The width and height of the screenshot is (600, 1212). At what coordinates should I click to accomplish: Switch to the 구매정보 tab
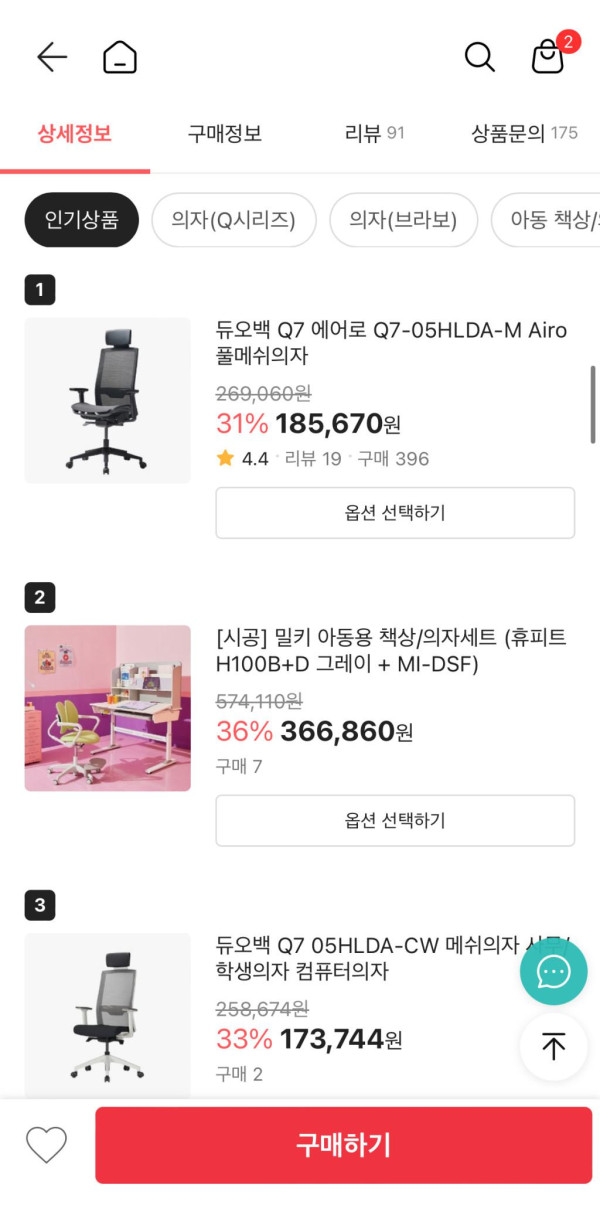point(225,134)
